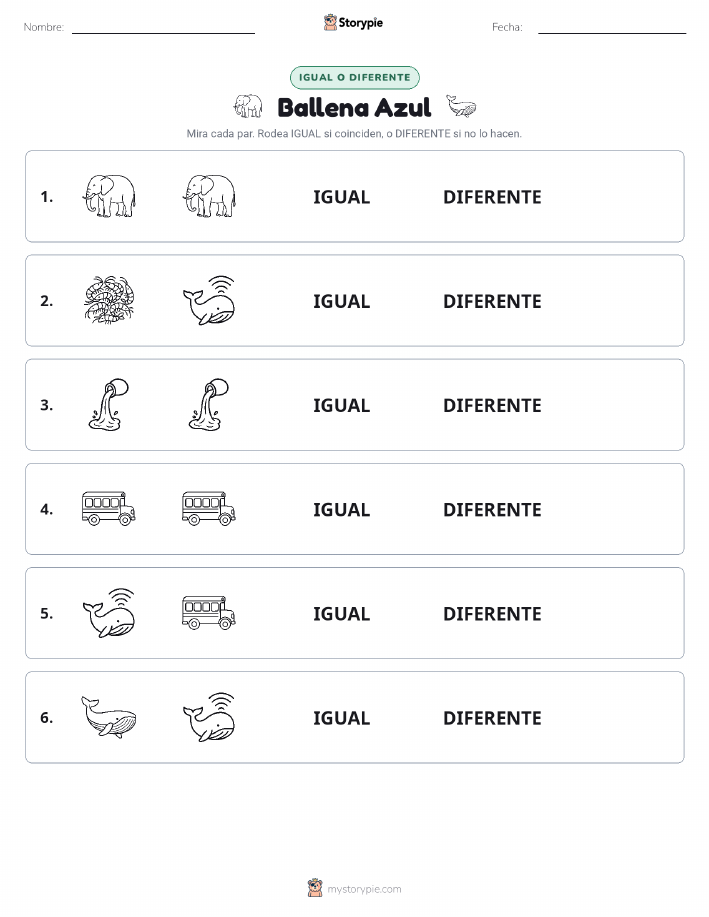Click the small whale beside the title
The image size is (709, 917).
click(x=461, y=106)
